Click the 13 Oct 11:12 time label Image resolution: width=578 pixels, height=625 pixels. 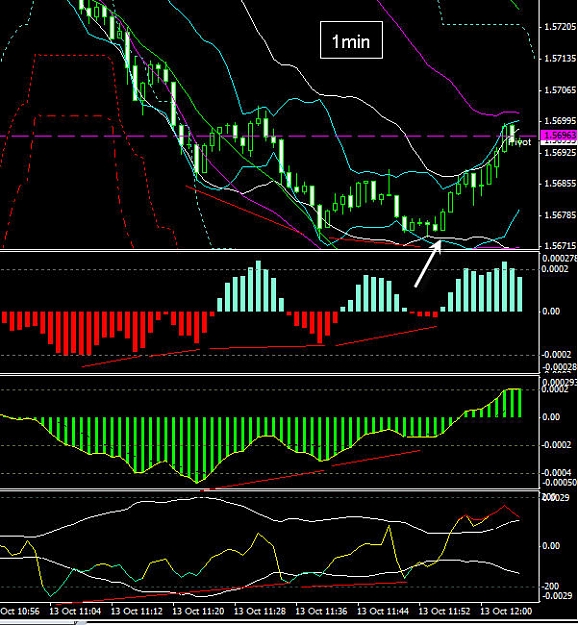click(x=136, y=611)
